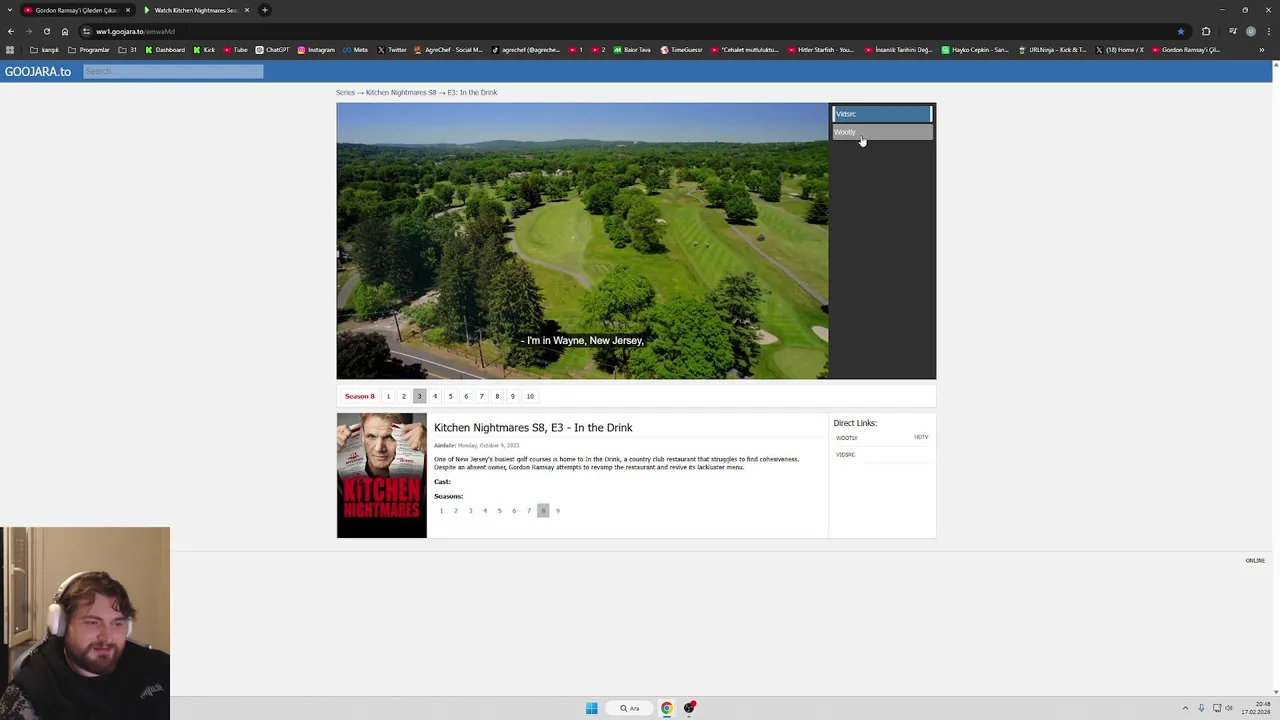The width and height of the screenshot is (1280, 720).
Task: Open the Kitchen Nightmares S8 breadcrumb
Action: [401, 92]
